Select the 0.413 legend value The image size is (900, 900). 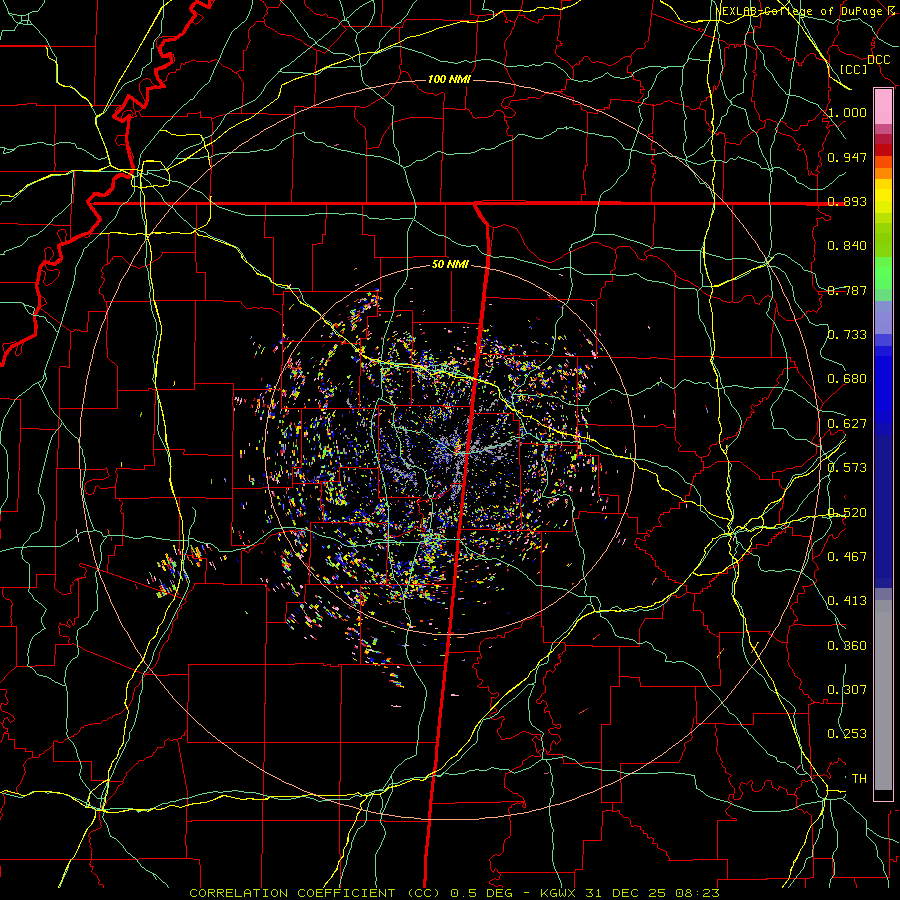tap(847, 601)
